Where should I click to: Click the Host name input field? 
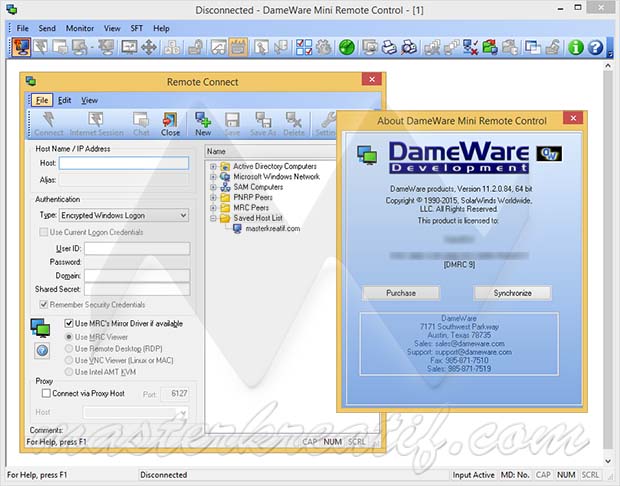point(124,163)
